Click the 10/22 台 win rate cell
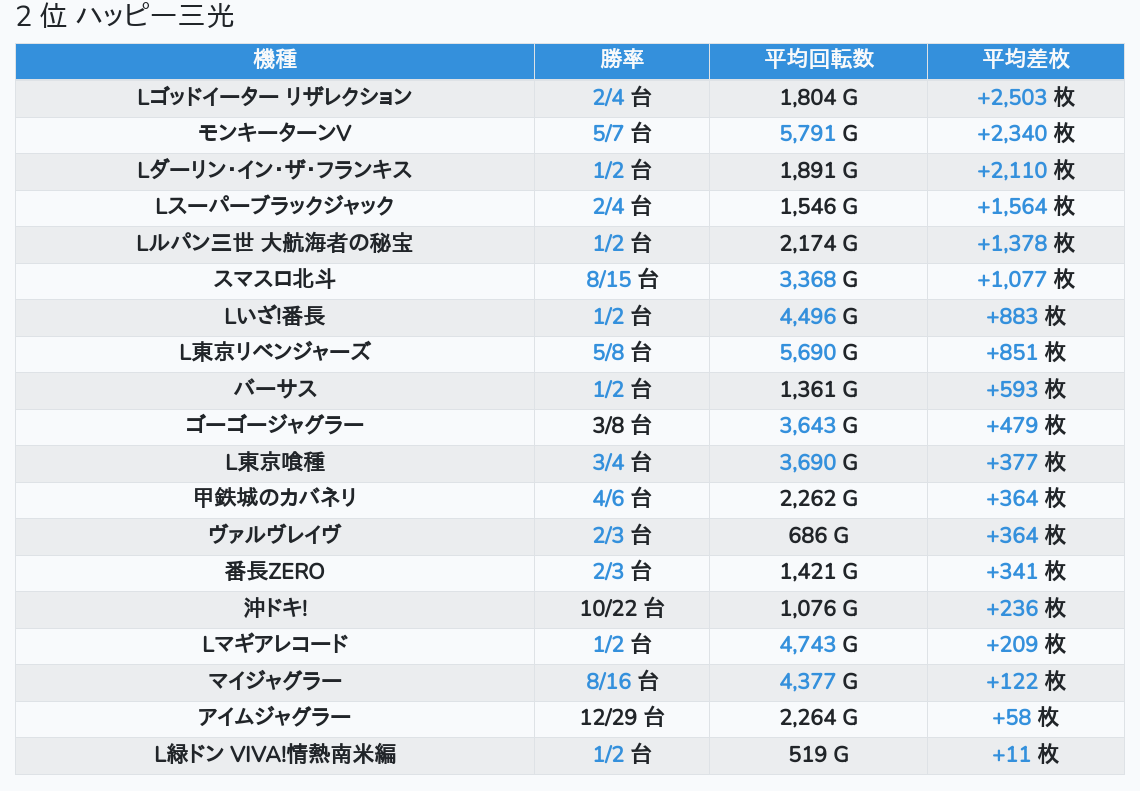Screen dimensions: 1140x791 pyautogui.click(x=622, y=609)
